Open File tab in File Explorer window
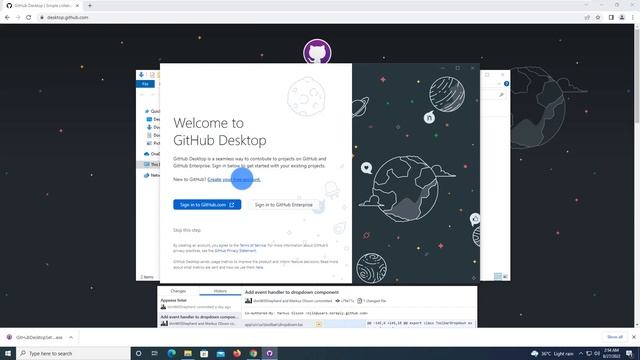The width and height of the screenshot is (640, 360). click(x=145, y=84)
